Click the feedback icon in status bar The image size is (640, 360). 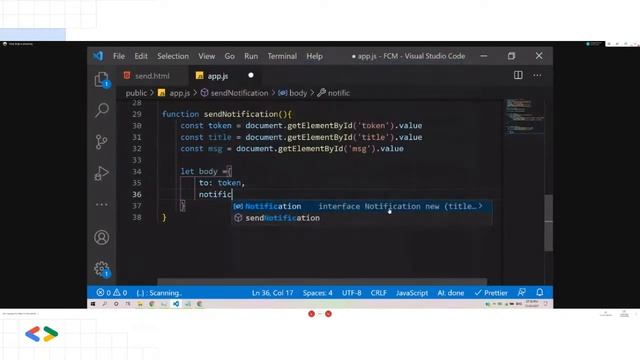point(522,292)
